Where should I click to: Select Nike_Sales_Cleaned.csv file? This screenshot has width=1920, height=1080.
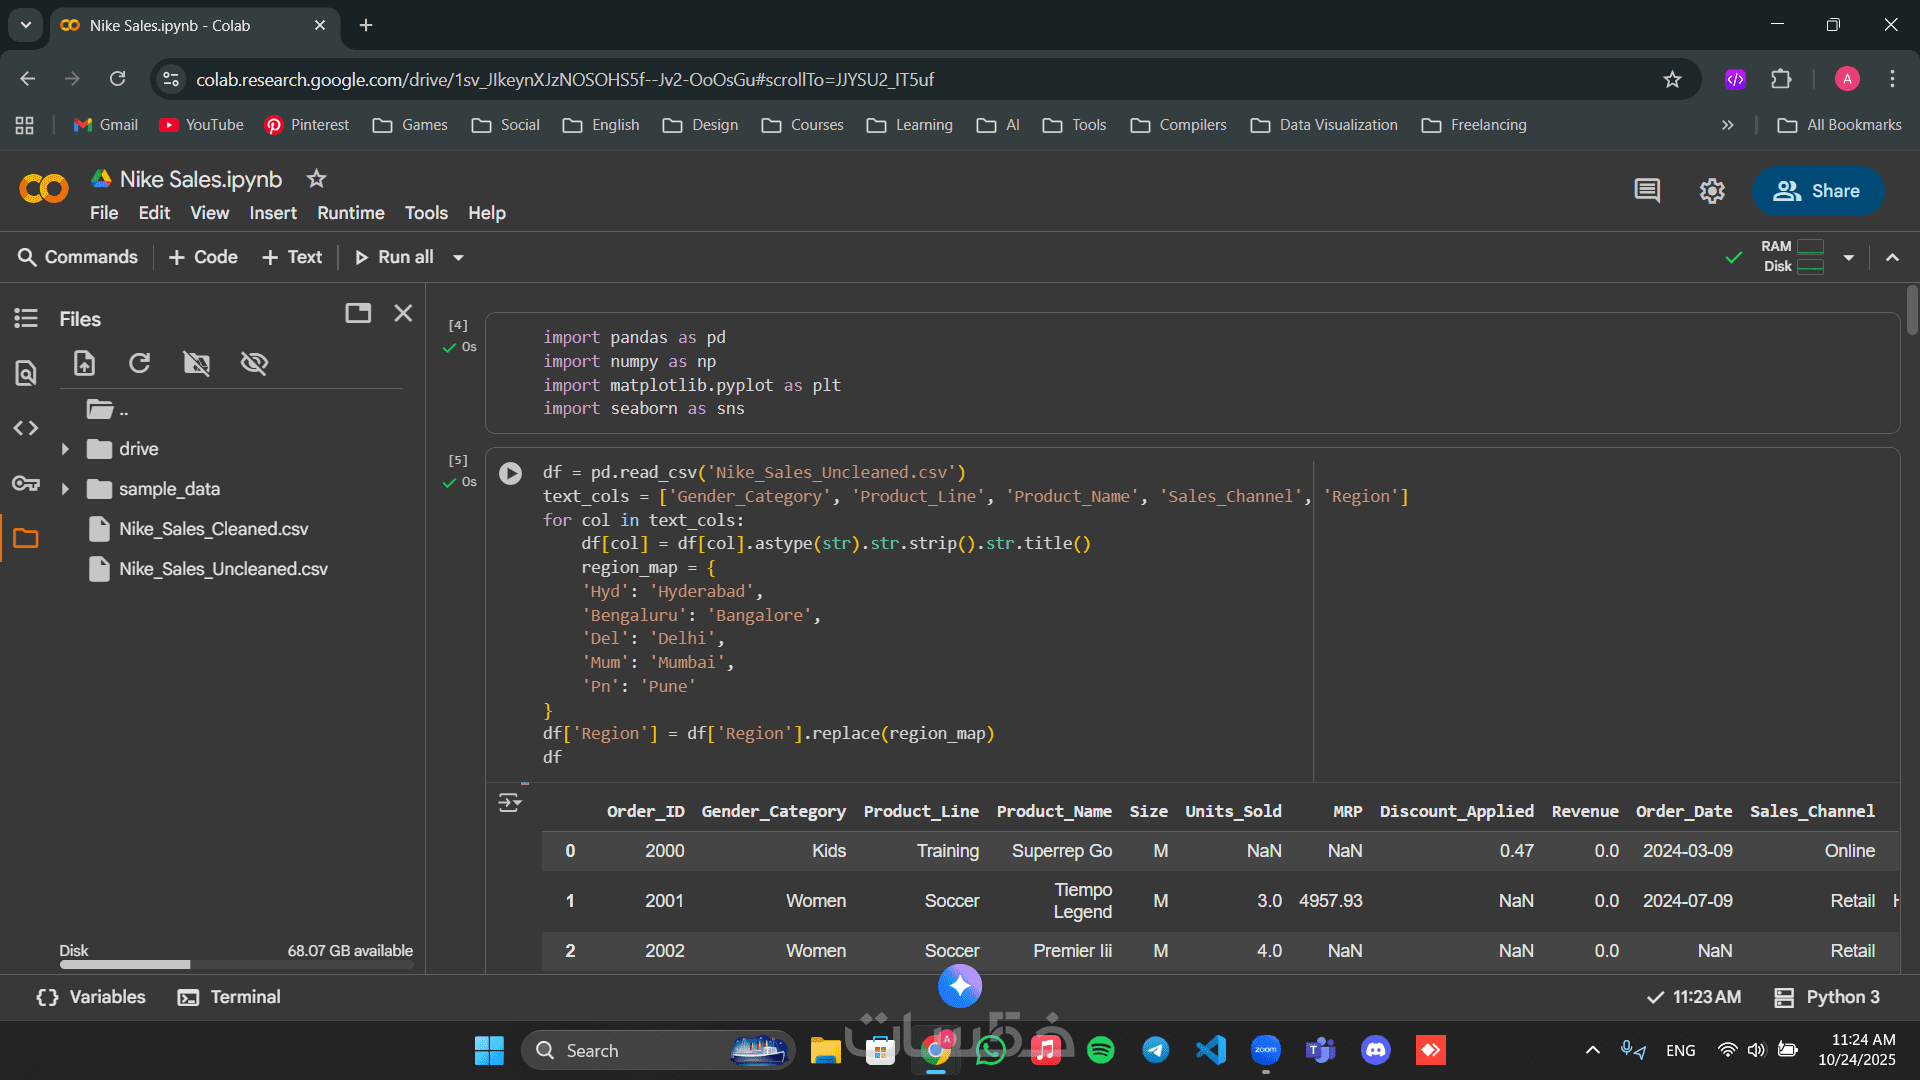pyautogui.click(x=213, y=529)
